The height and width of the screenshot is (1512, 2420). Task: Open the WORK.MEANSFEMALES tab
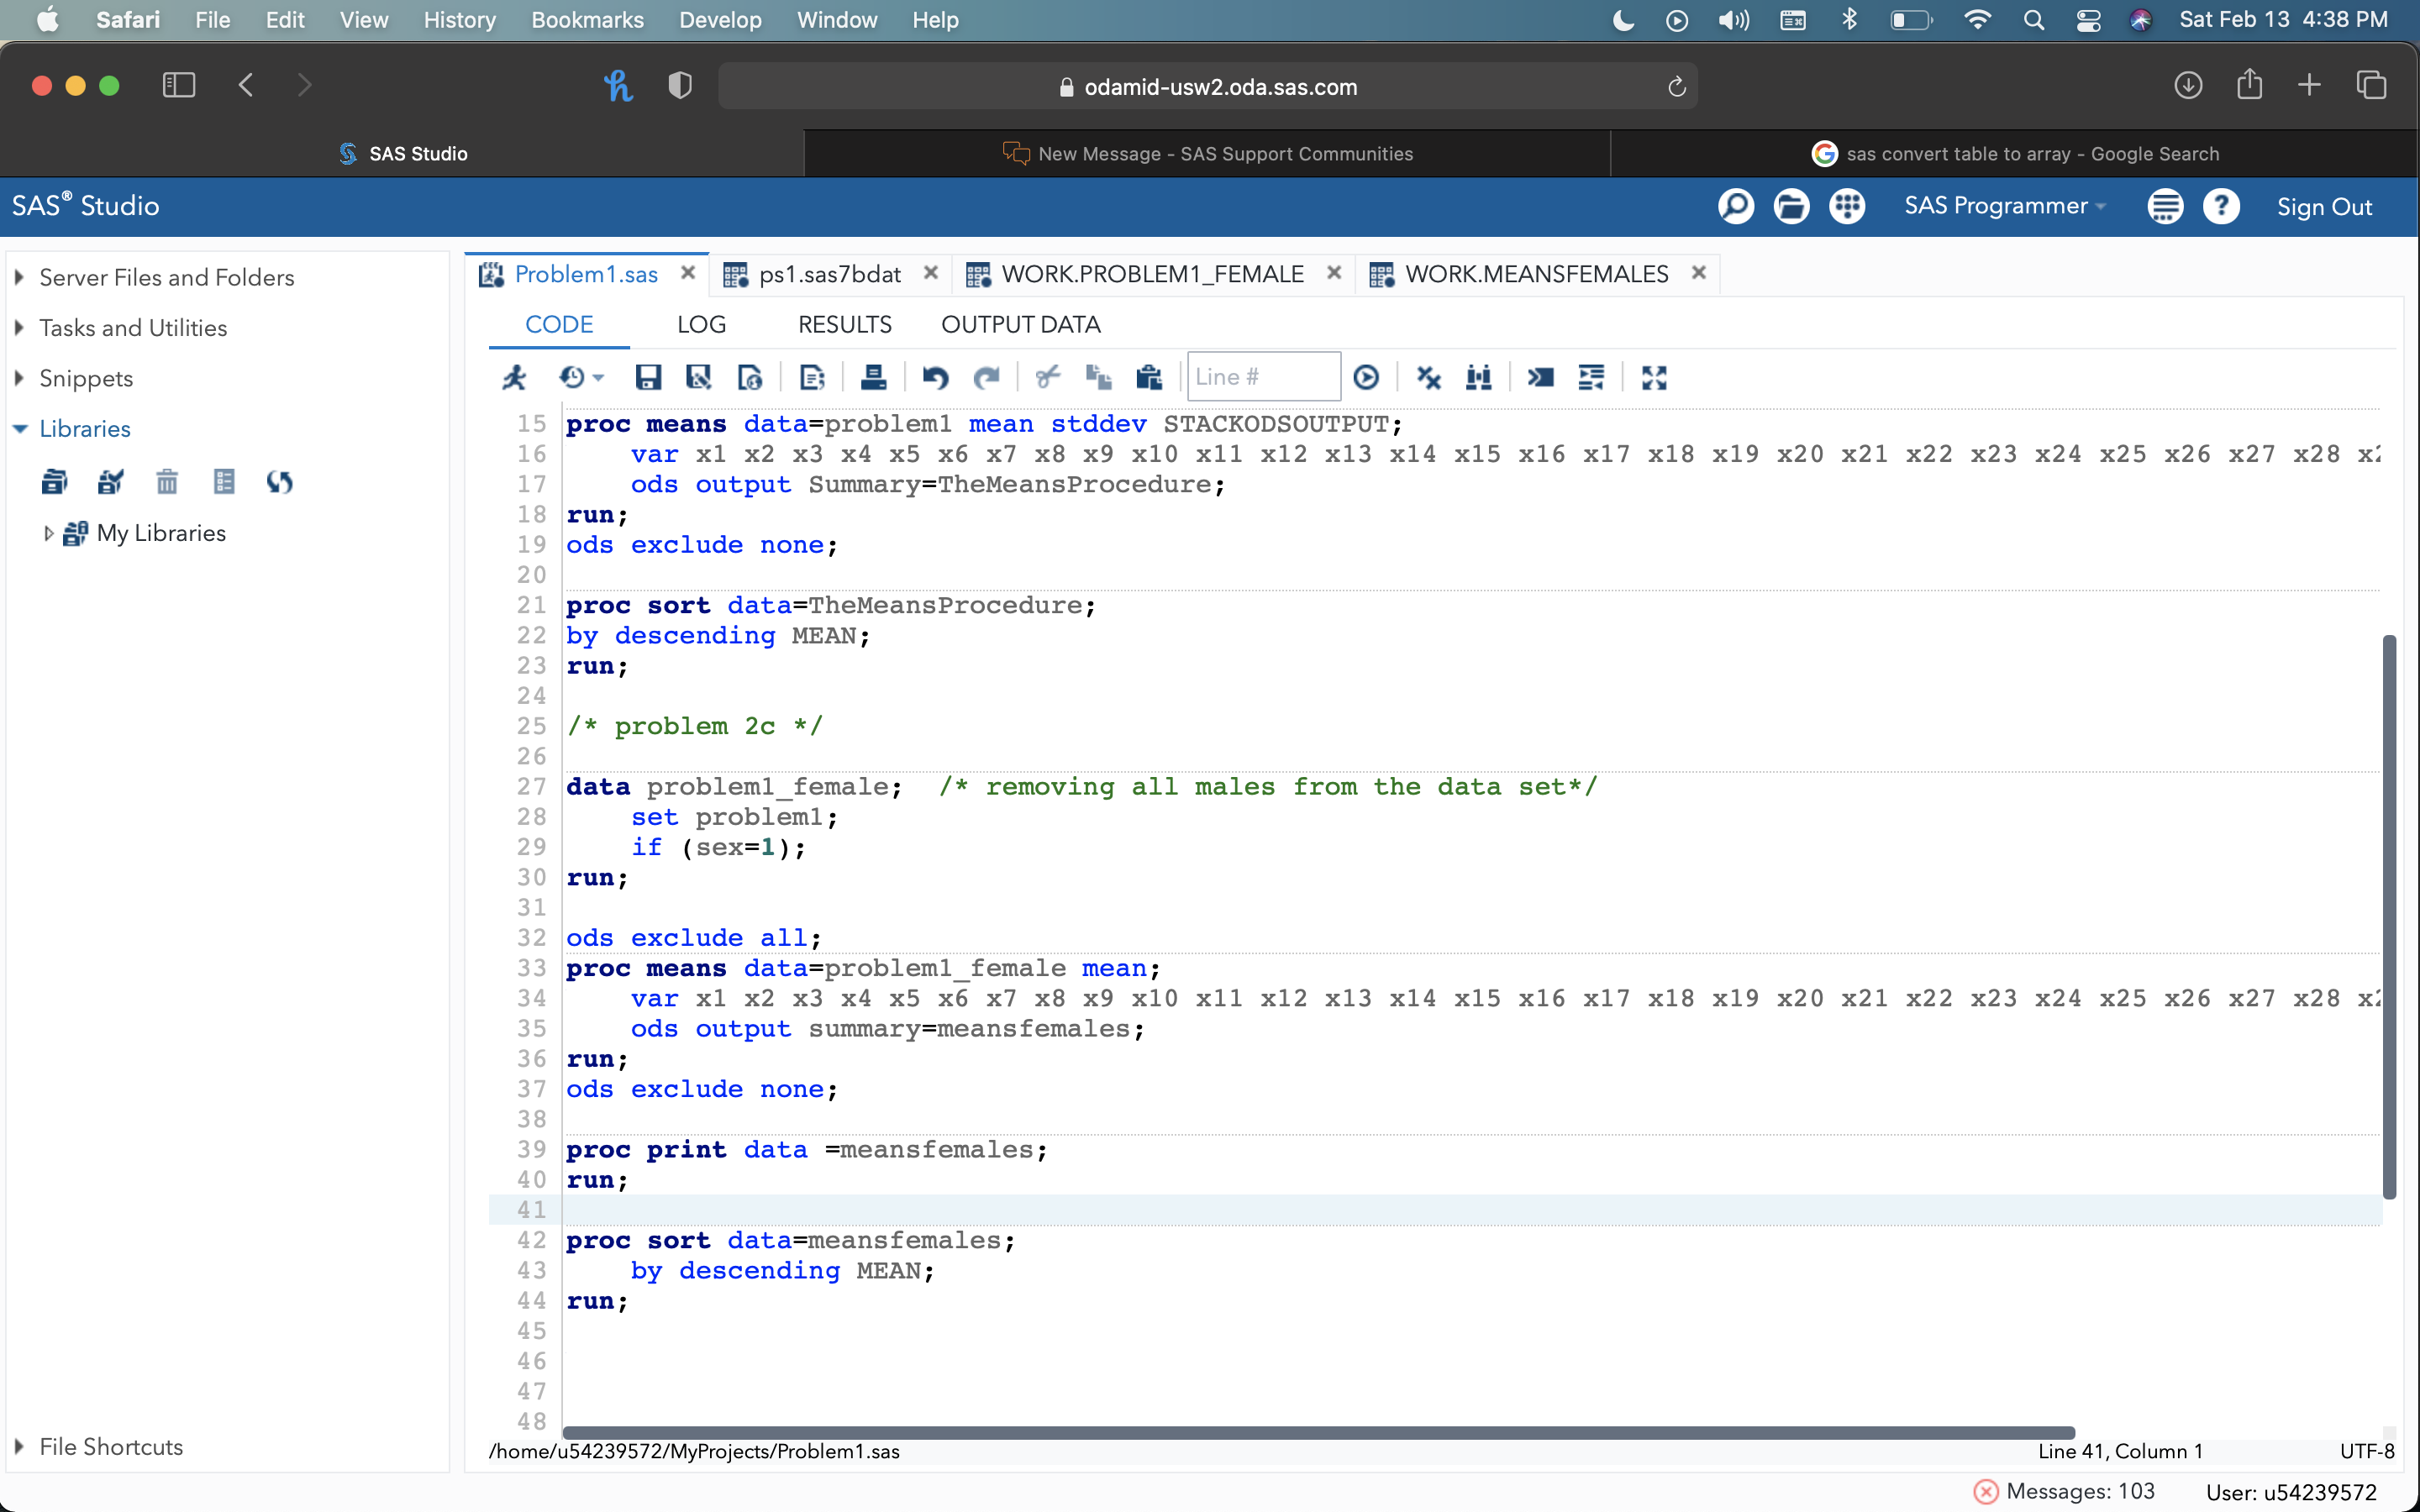(1536, 274)
